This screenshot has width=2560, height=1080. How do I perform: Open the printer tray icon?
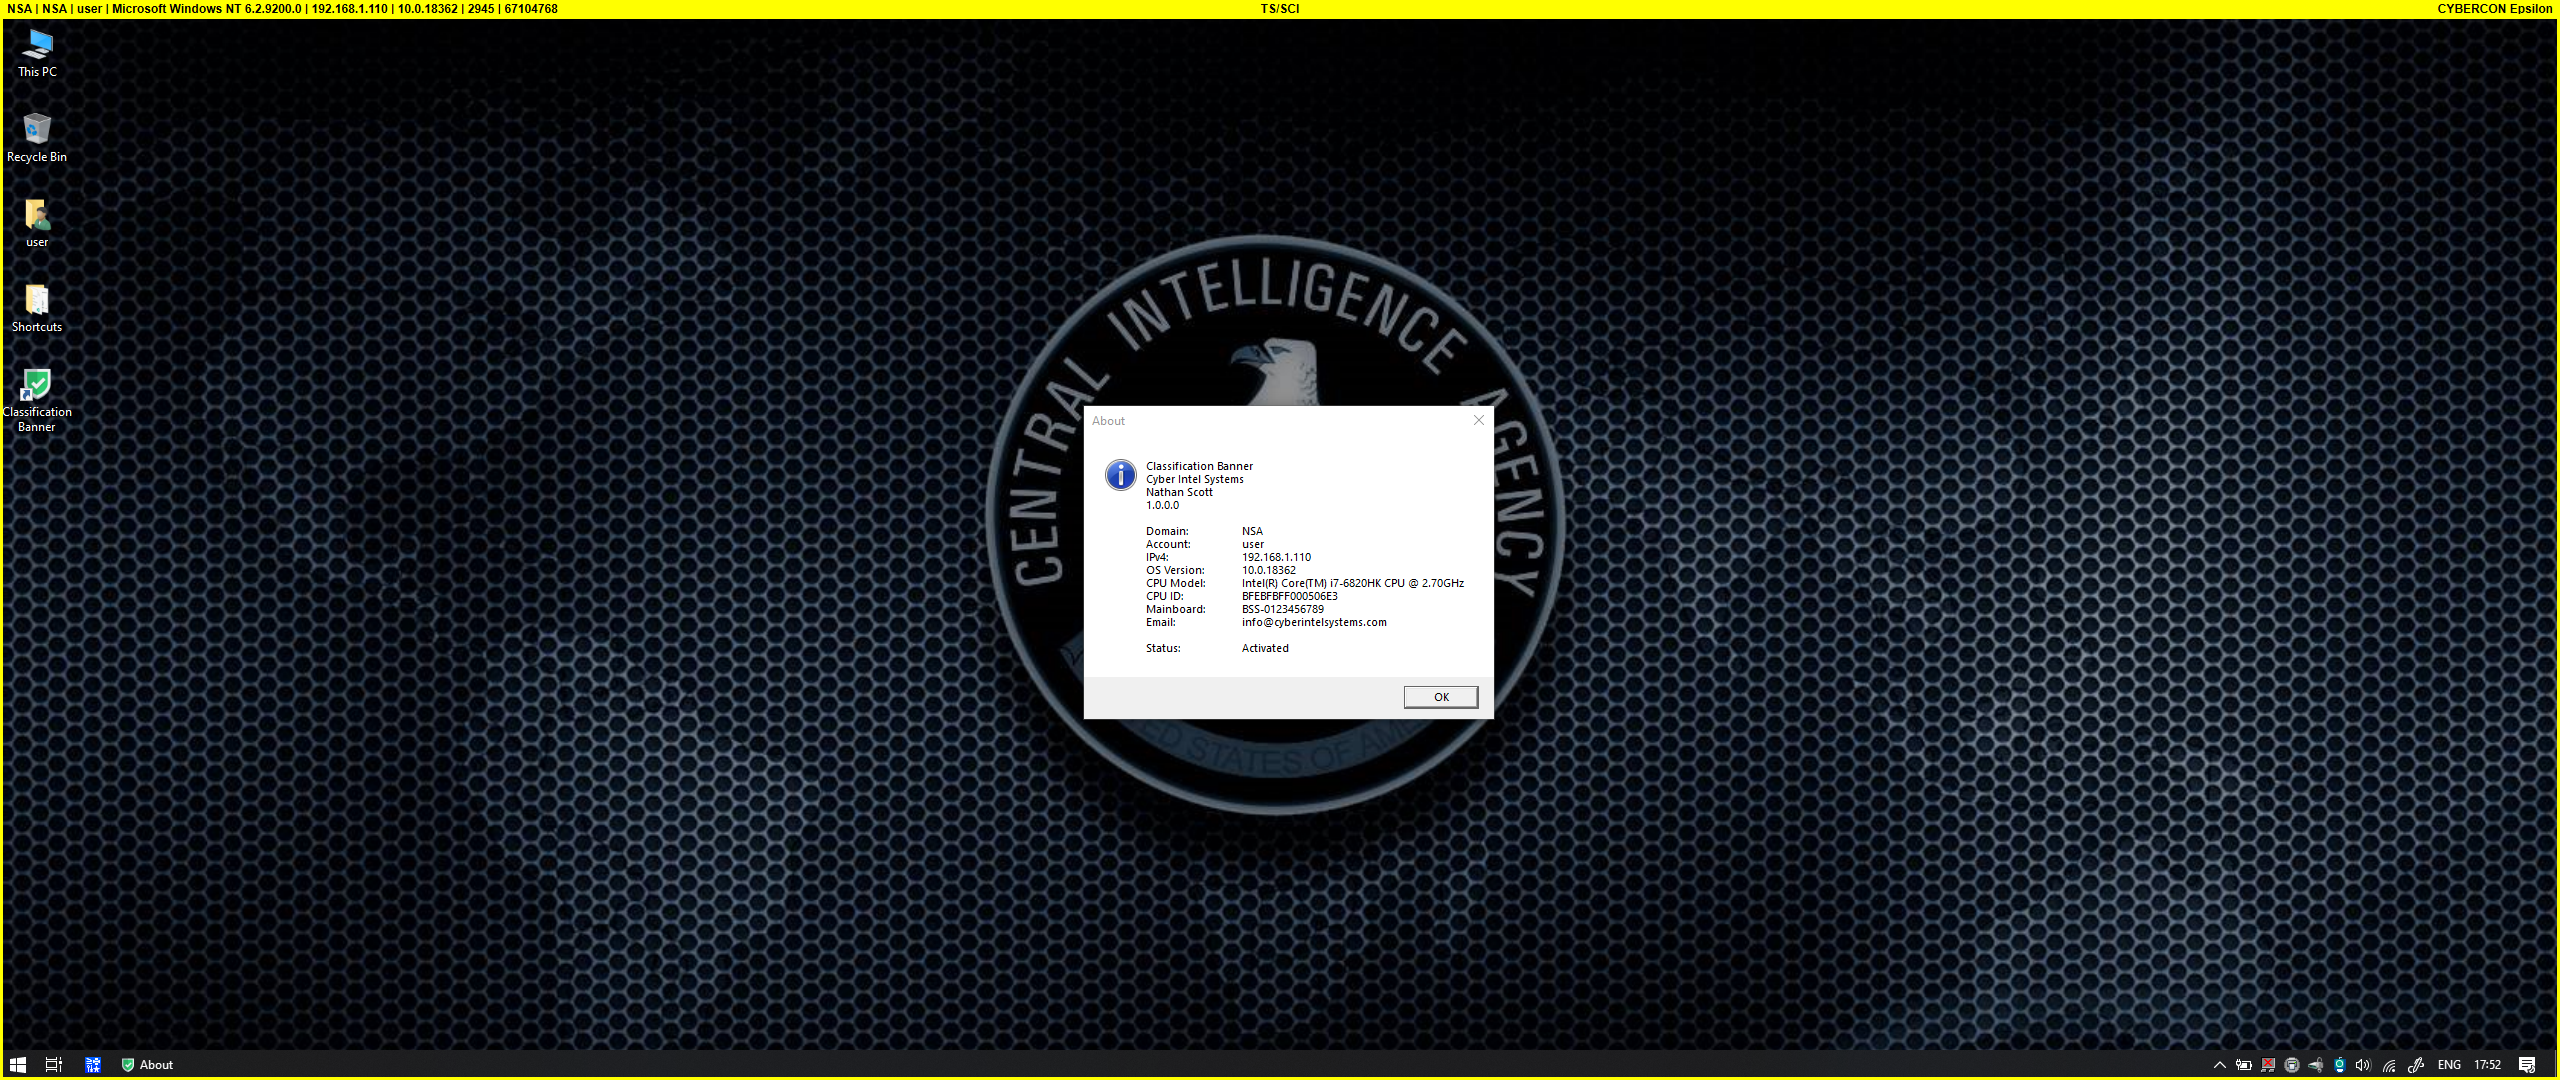(2292, 1065)
